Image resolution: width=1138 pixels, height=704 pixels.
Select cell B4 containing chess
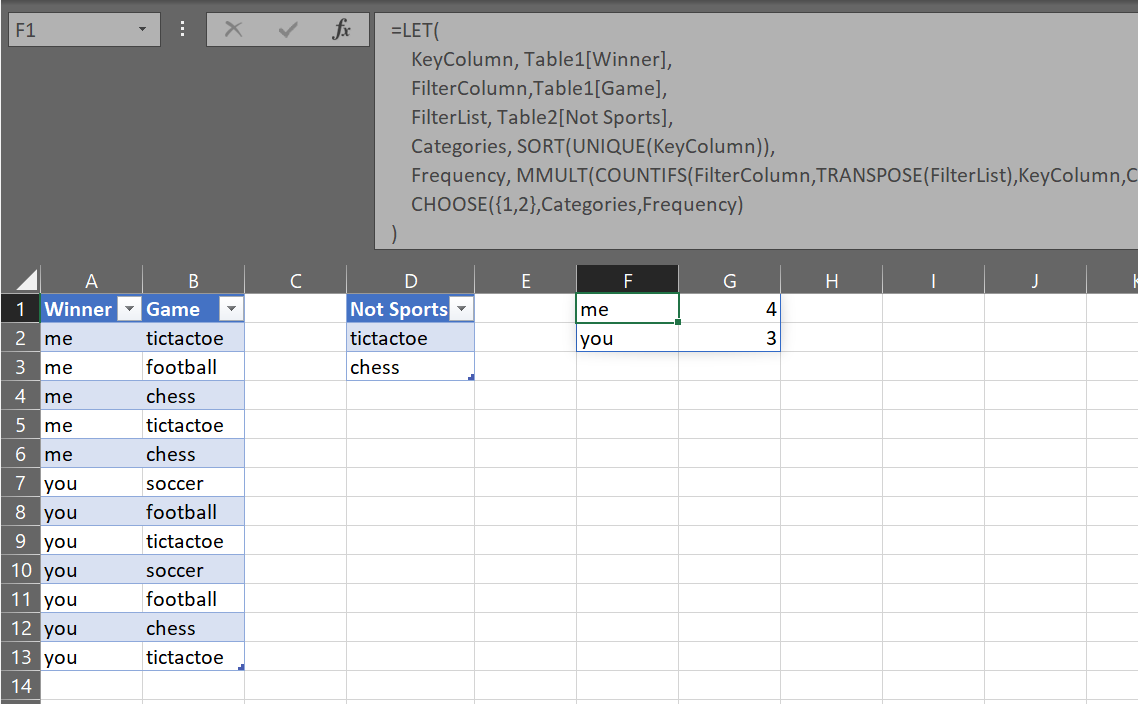click(x=194, y=396)
